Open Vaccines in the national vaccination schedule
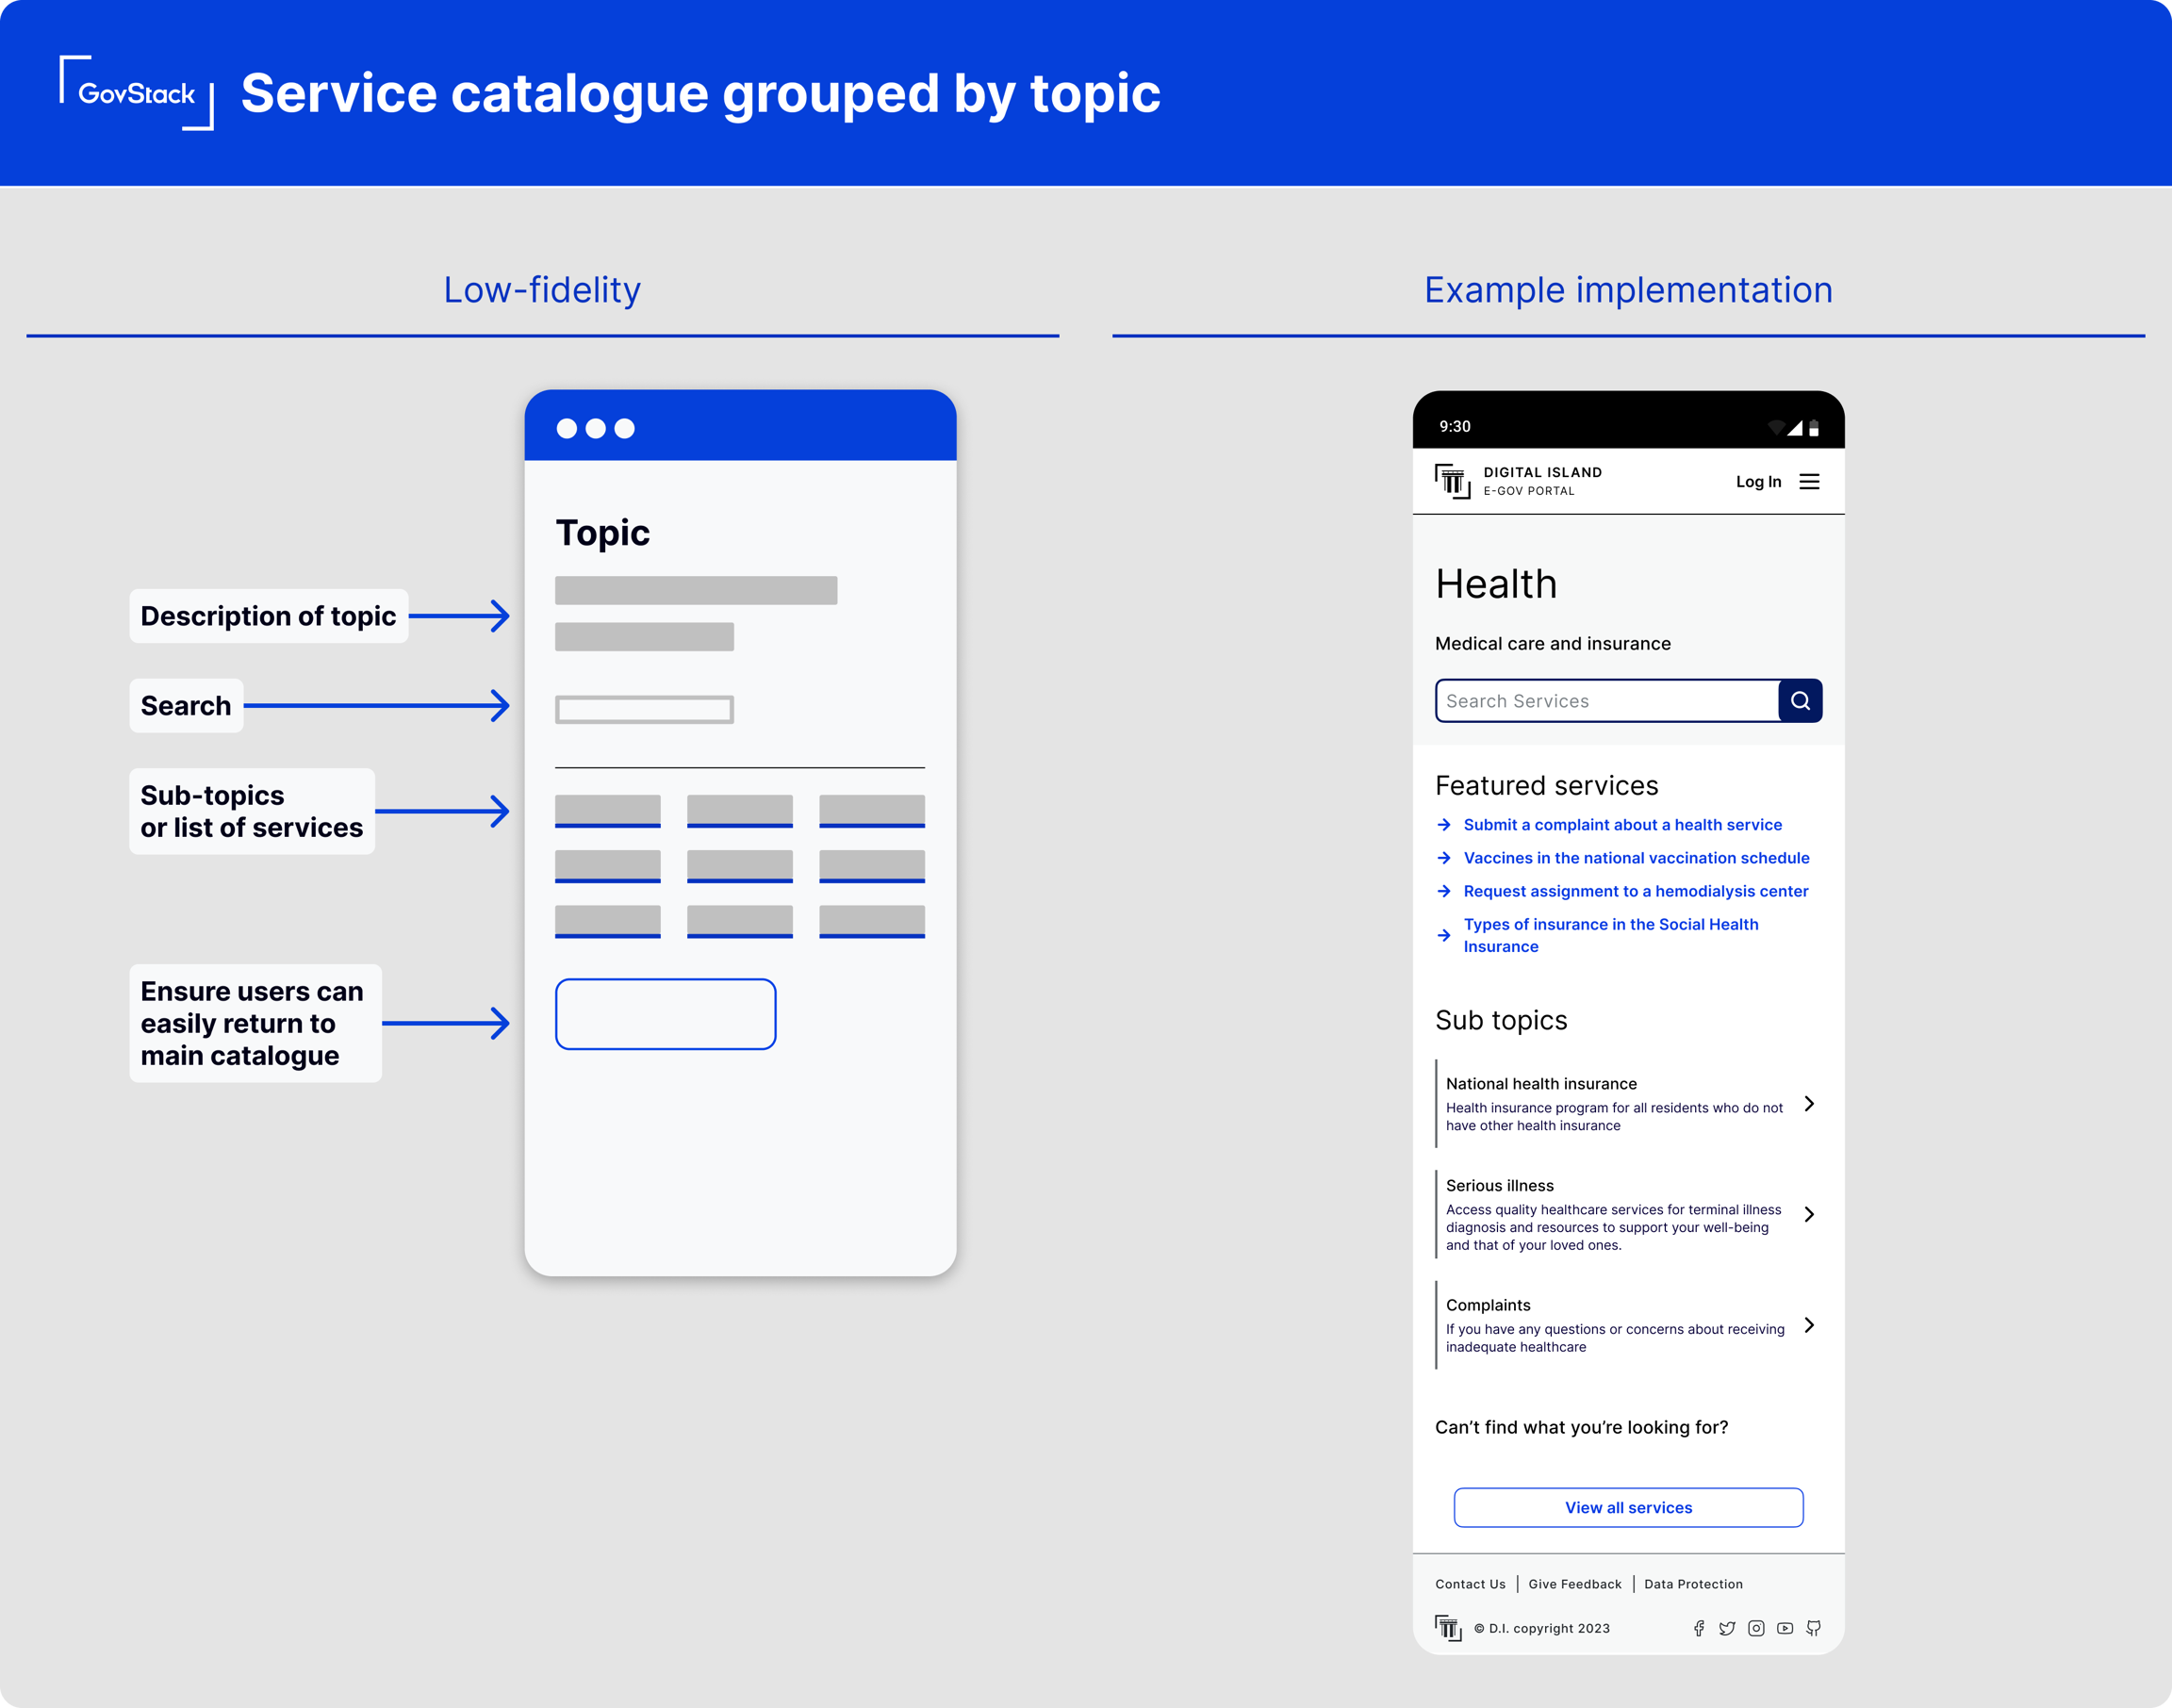Screen dimensions: 2172x1708 (1636, 858)
